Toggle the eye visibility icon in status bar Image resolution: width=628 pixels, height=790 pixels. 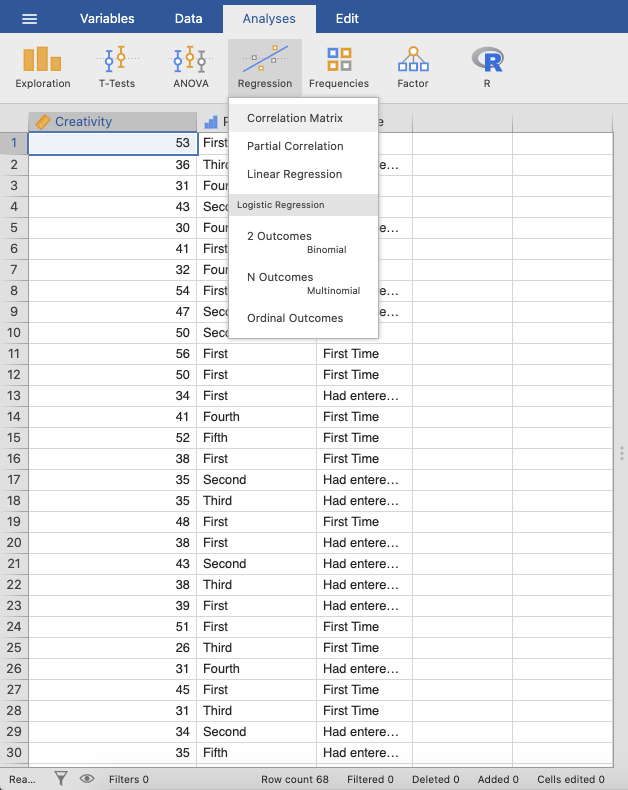(87, 779)
